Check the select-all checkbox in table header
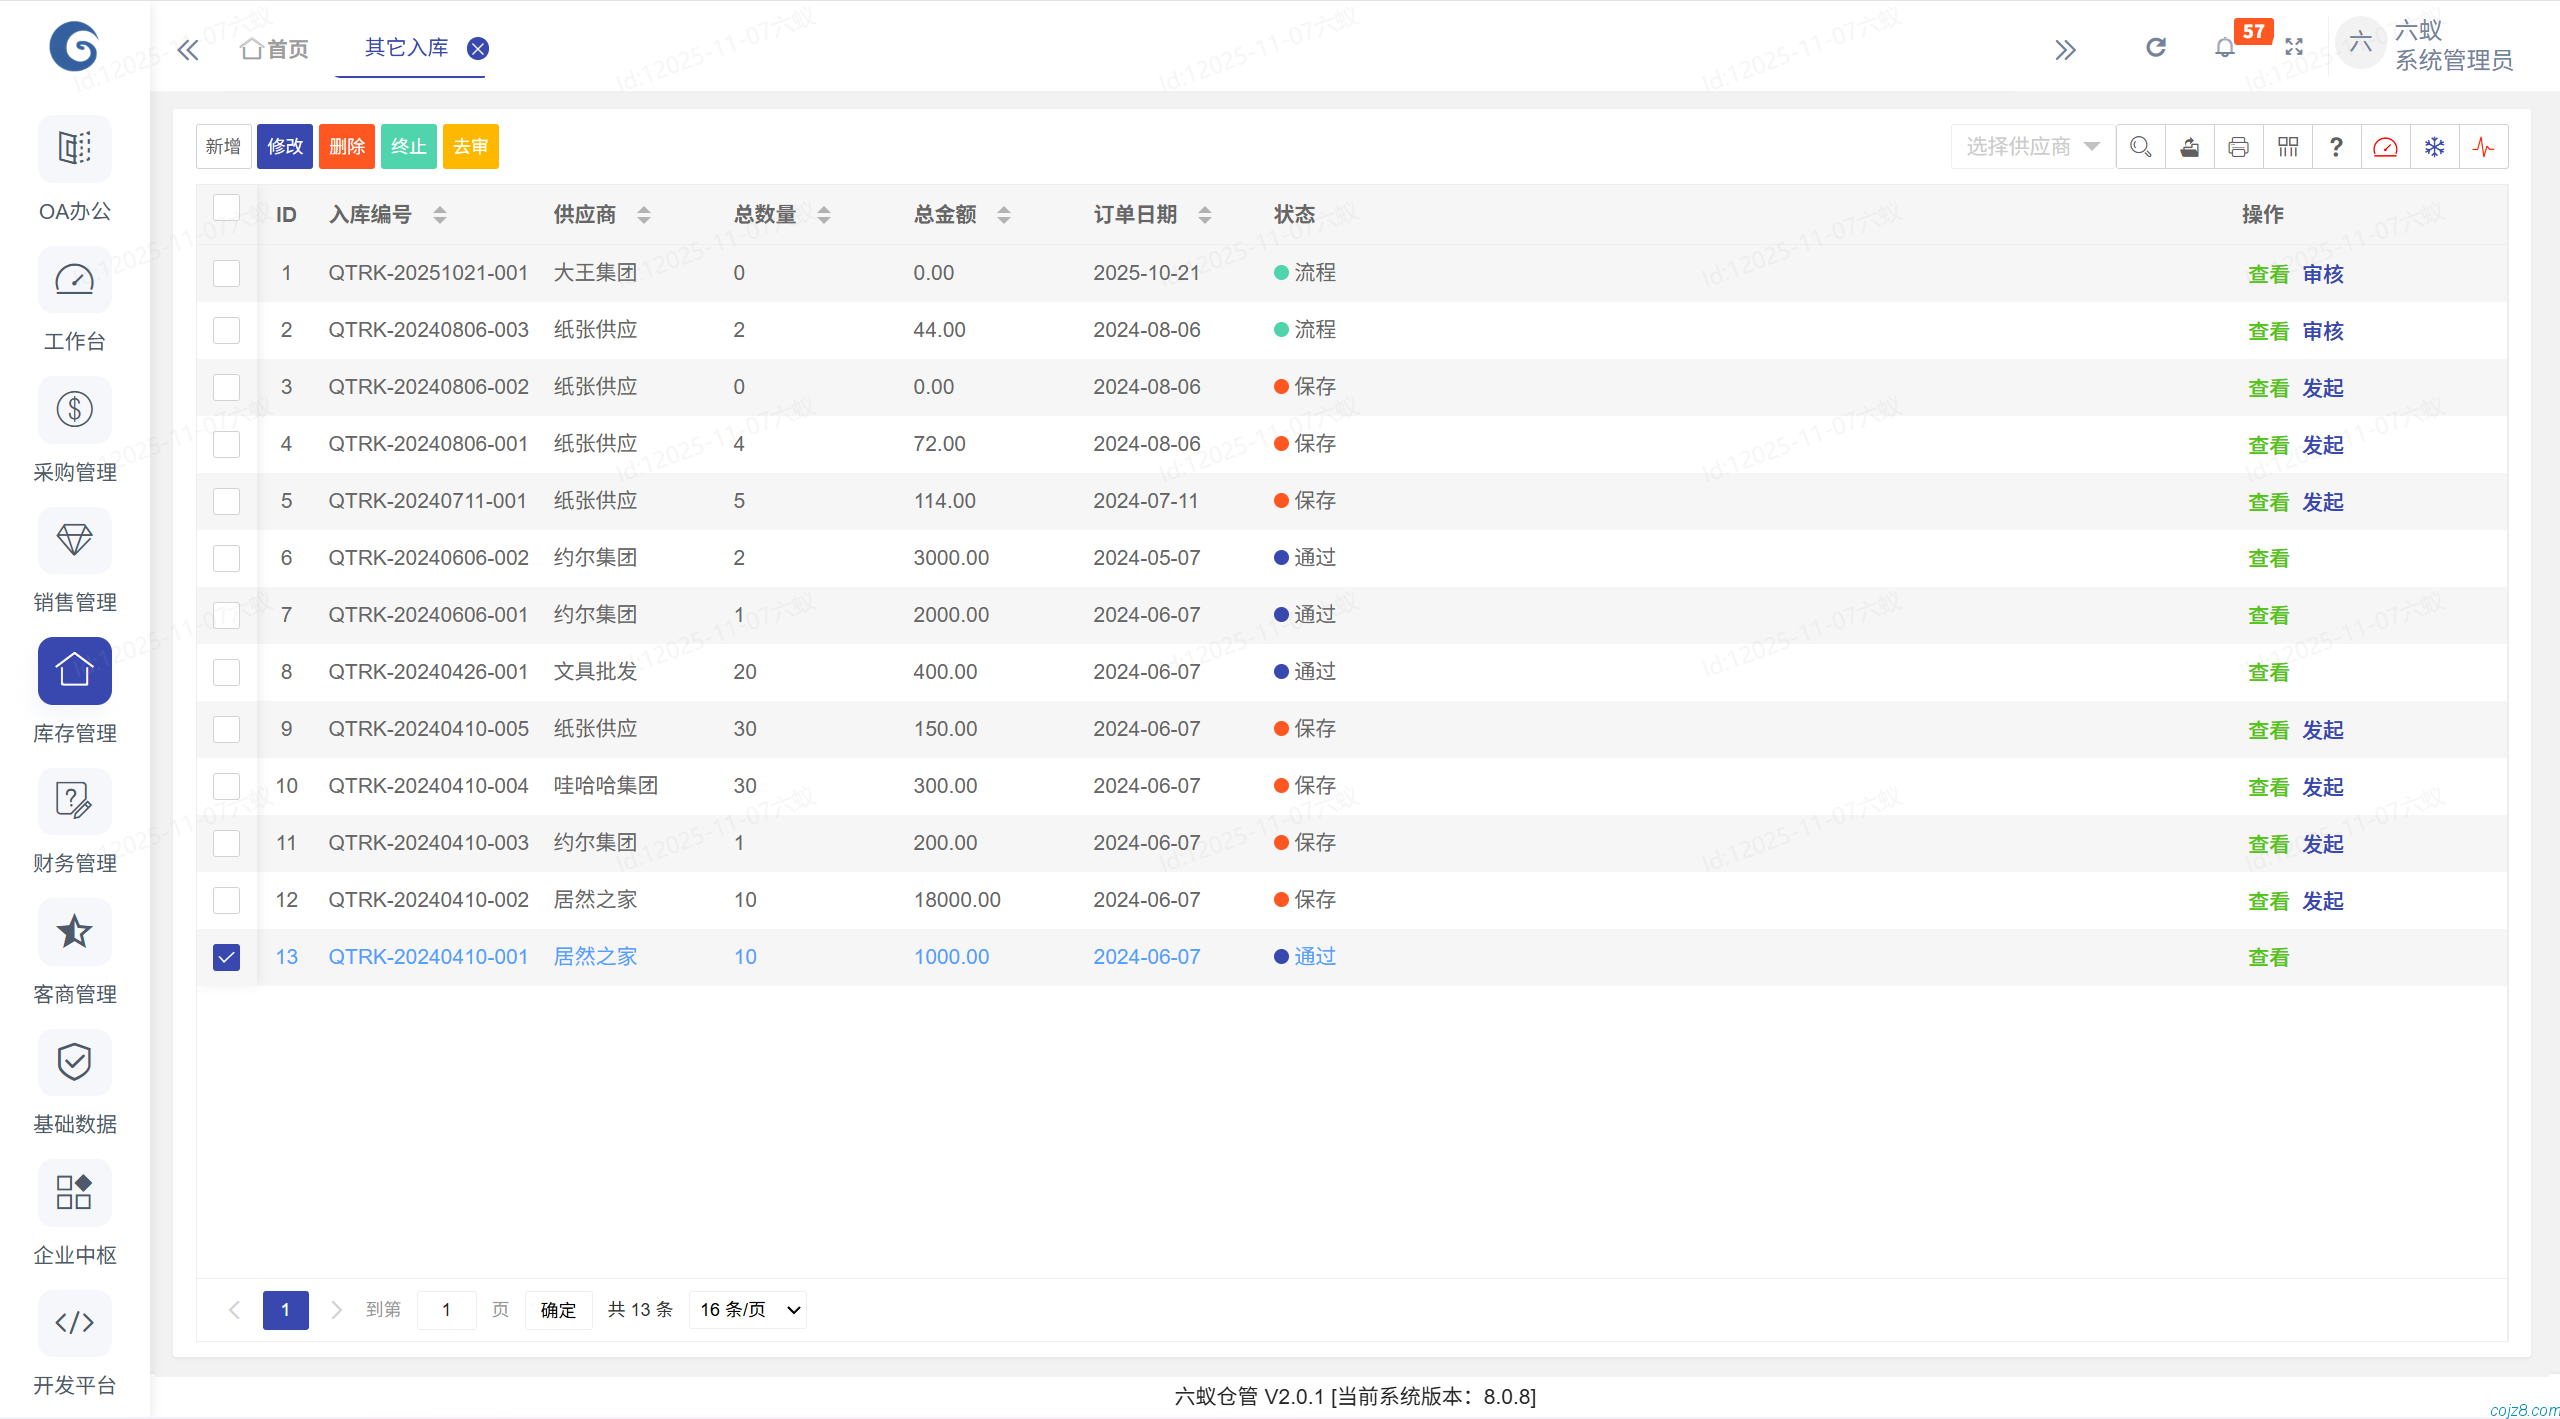The height and width of the screenshot is (1419, 2560). (x=227, y=207)
